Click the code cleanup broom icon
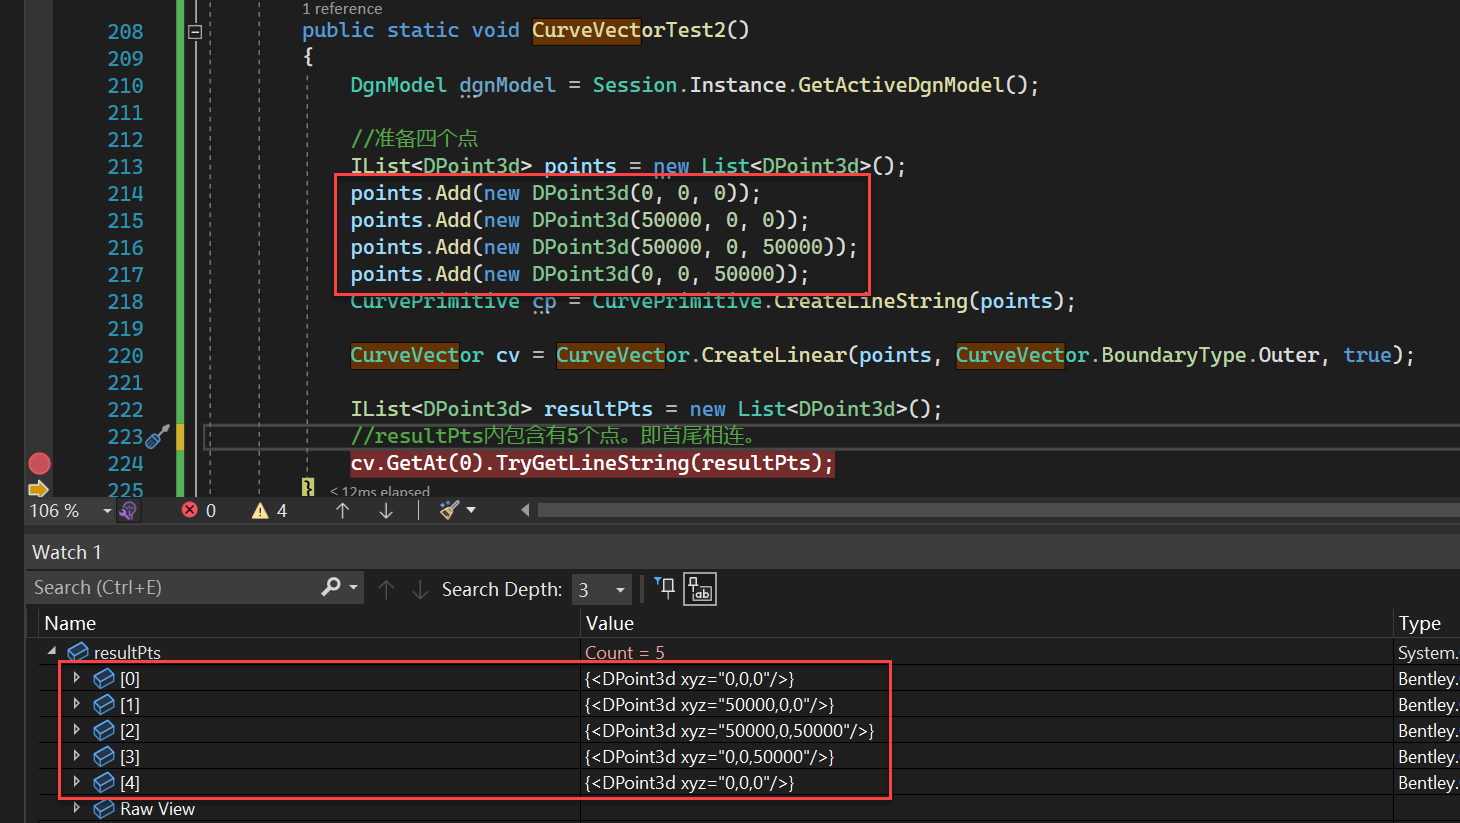This screenshot has height=823, width=1460. click(x=449, y=511)
